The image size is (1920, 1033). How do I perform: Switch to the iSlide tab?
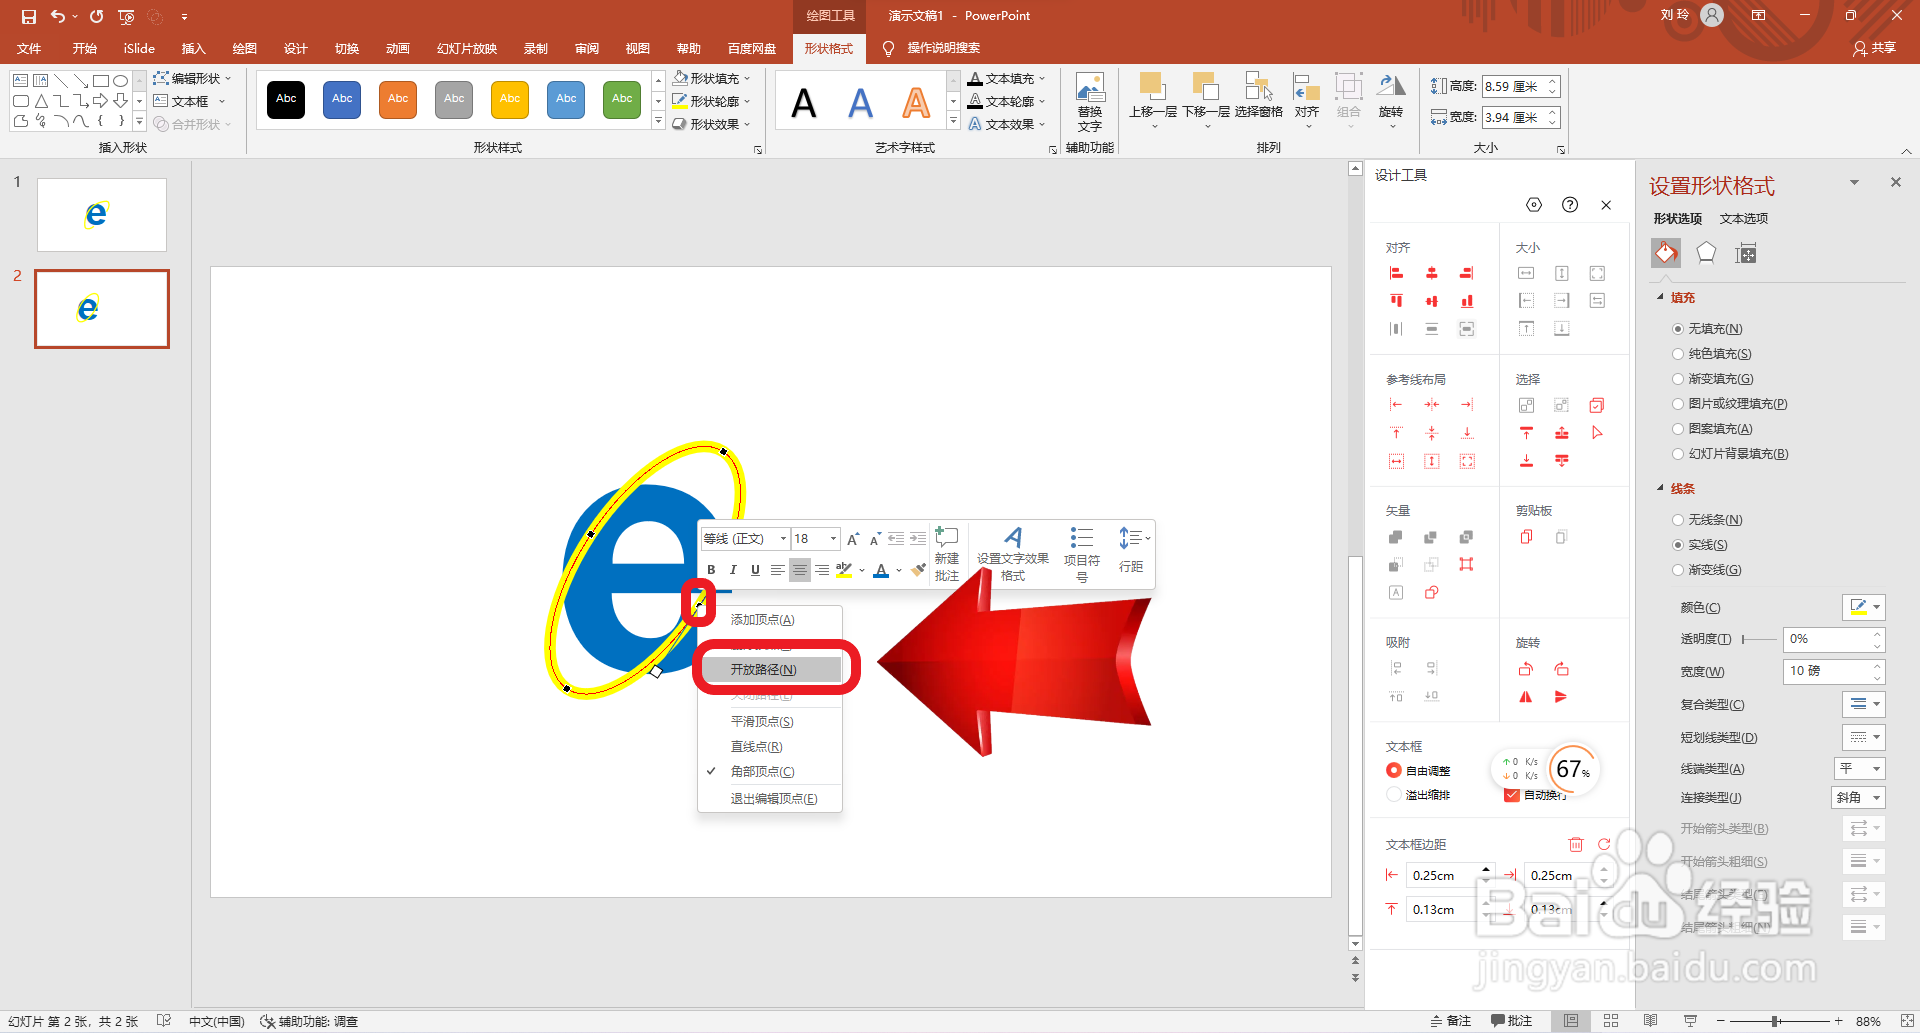coord(139,48)
